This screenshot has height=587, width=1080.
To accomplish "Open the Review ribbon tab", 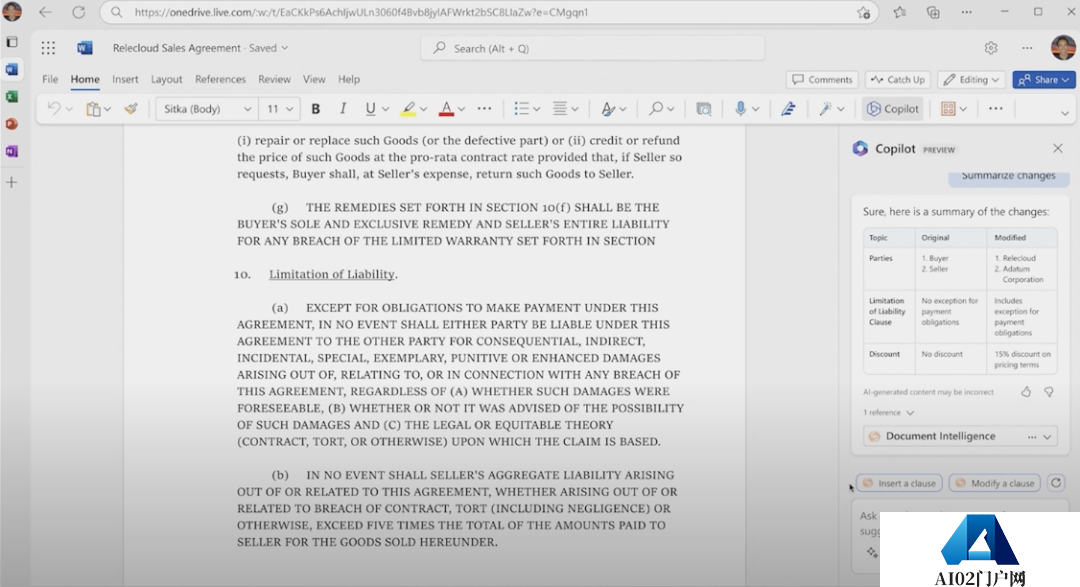I will pyautogui.click(x=274, y=79).
